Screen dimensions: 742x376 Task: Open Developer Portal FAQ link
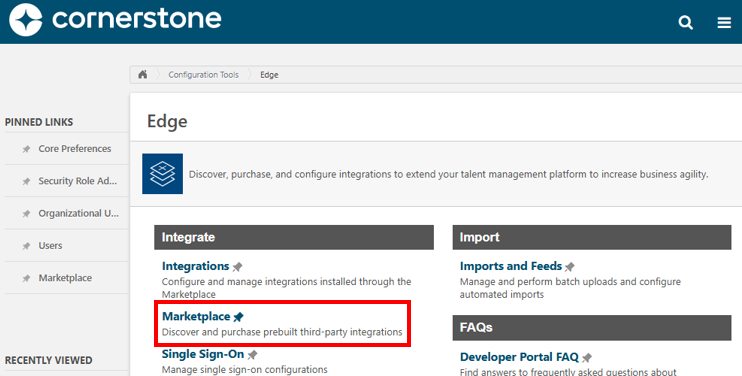tap(519, 357)
